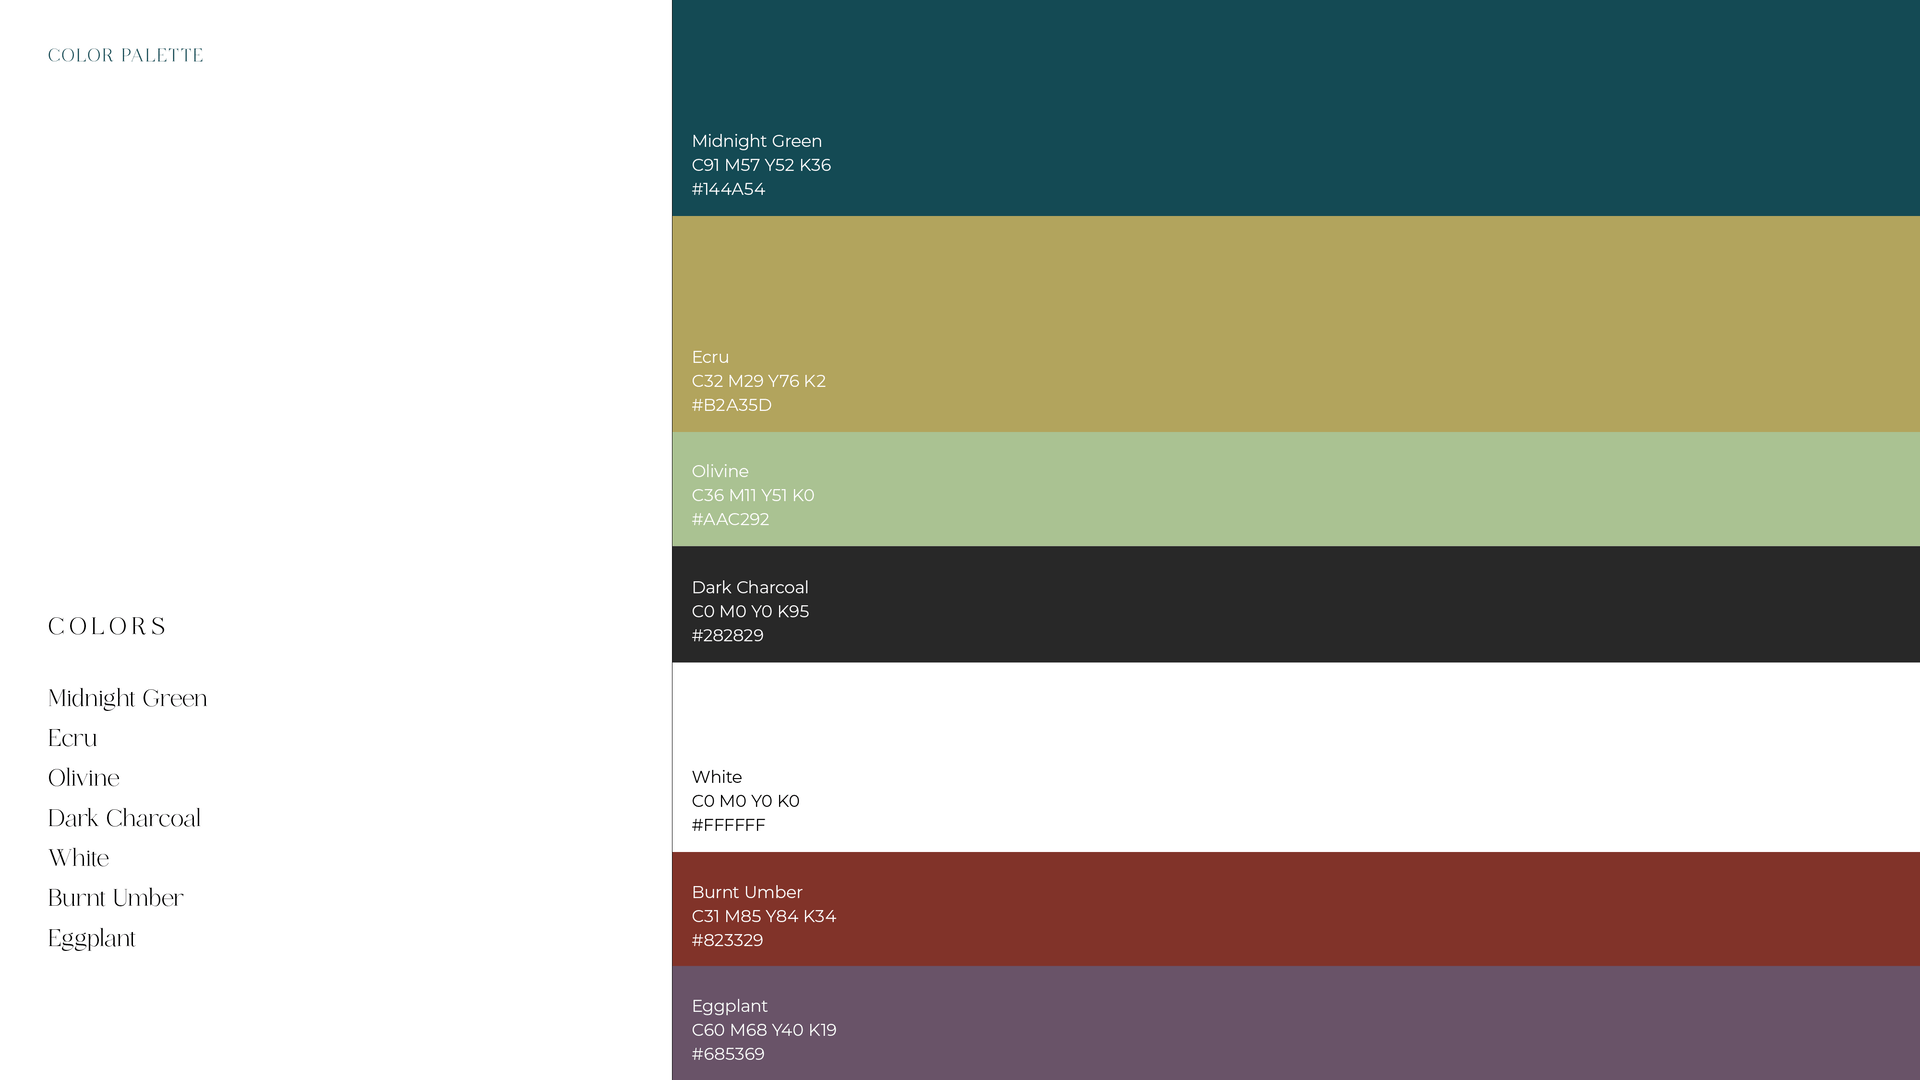The image size is (1920, 1080).
Task: Click Ecru in the colors list
Action: 73,739
